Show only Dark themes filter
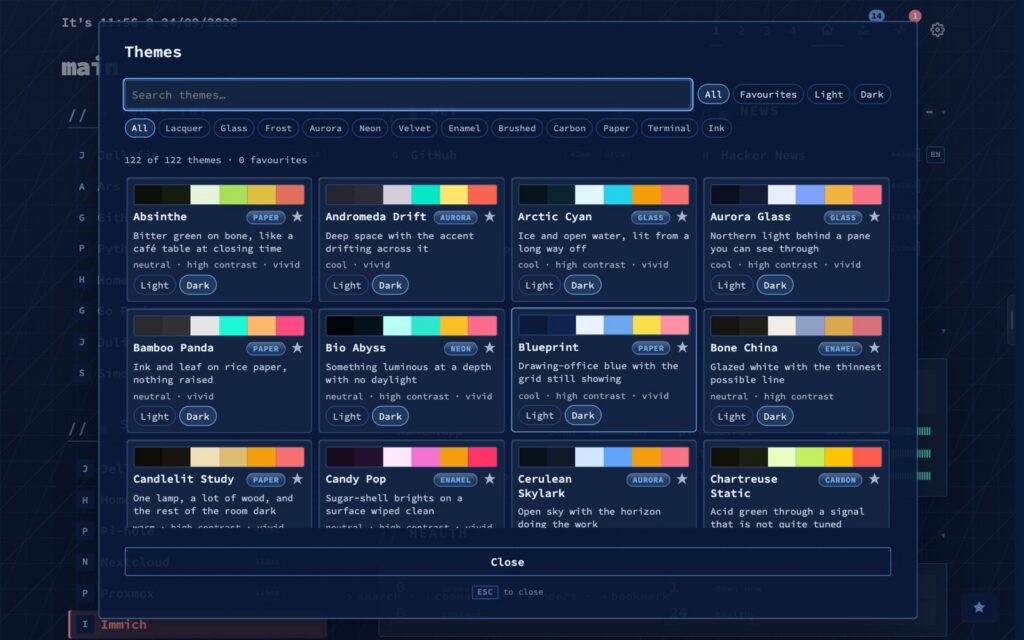 click(872, 95)
